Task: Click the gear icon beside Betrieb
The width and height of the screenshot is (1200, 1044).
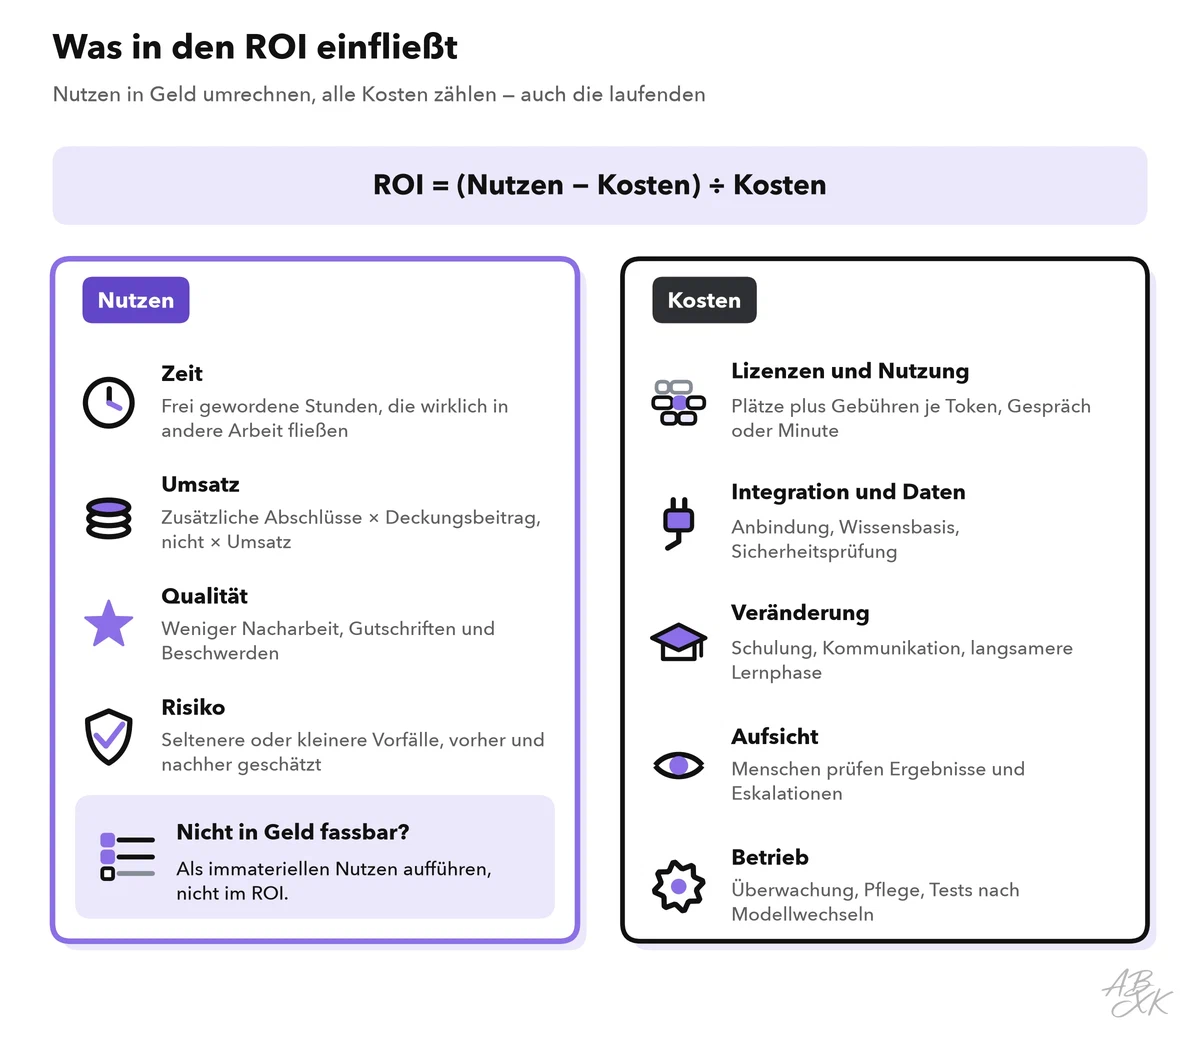Action: (678, 887)
